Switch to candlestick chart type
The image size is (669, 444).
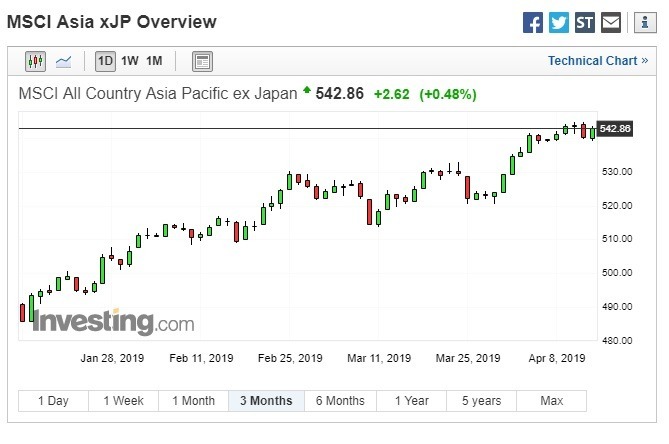point(35,61)
